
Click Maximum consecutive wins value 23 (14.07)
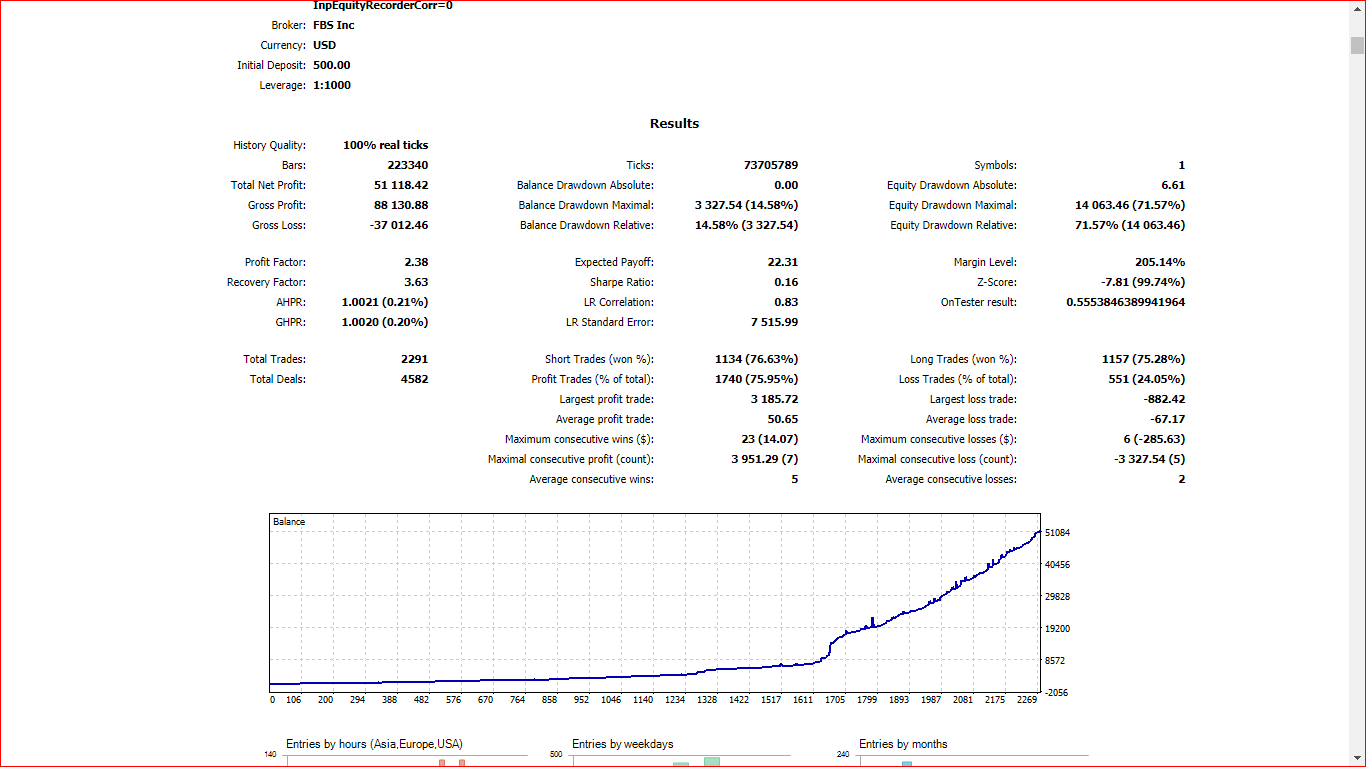(x=768, y=439)
